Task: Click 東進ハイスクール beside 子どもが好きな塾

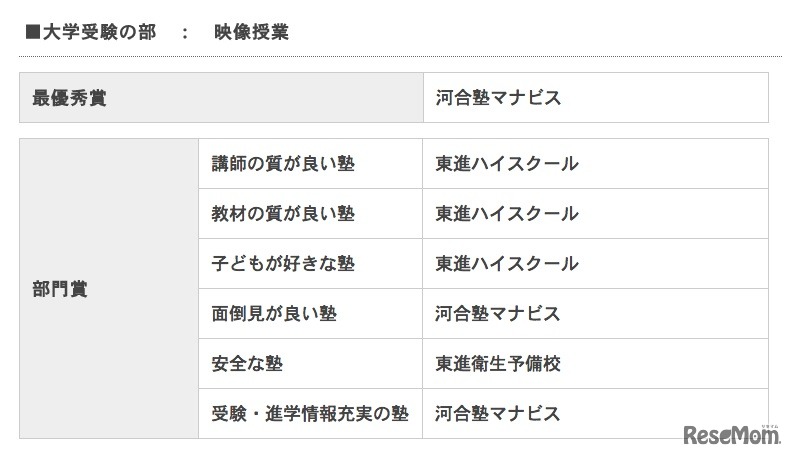Action: [507, 264]
